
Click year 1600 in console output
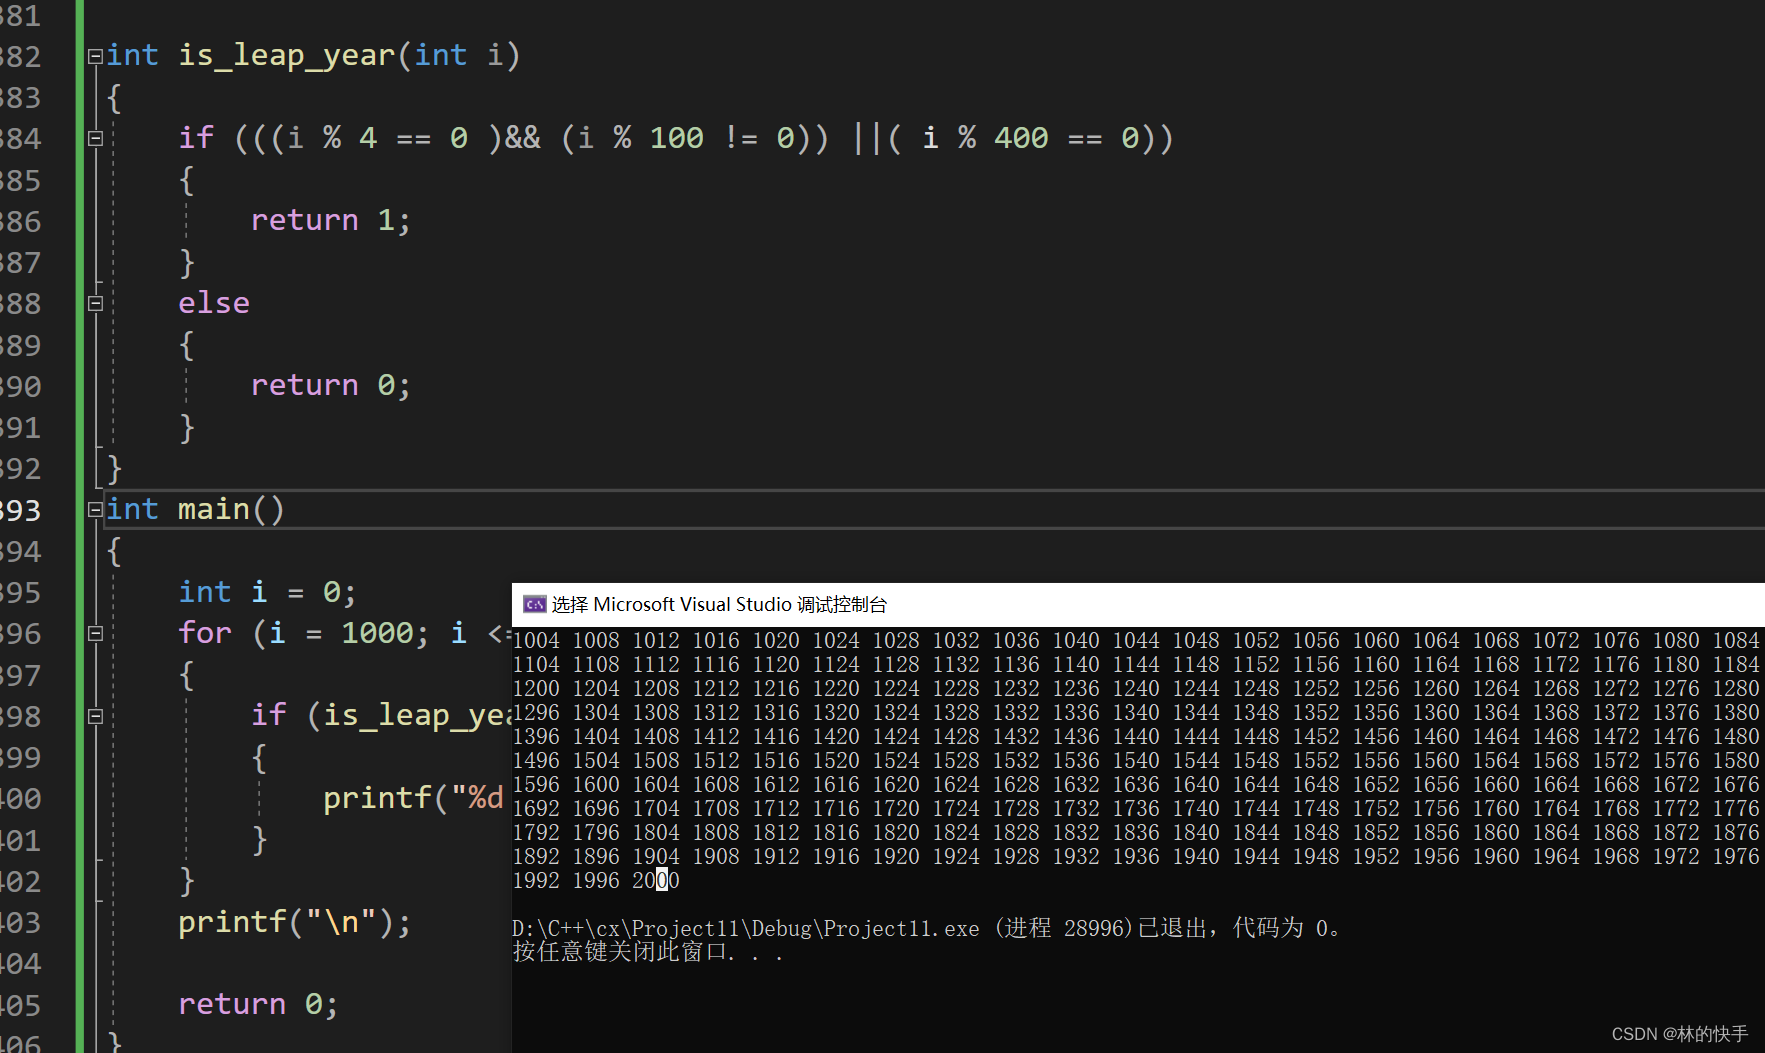(x=596, y=784)
